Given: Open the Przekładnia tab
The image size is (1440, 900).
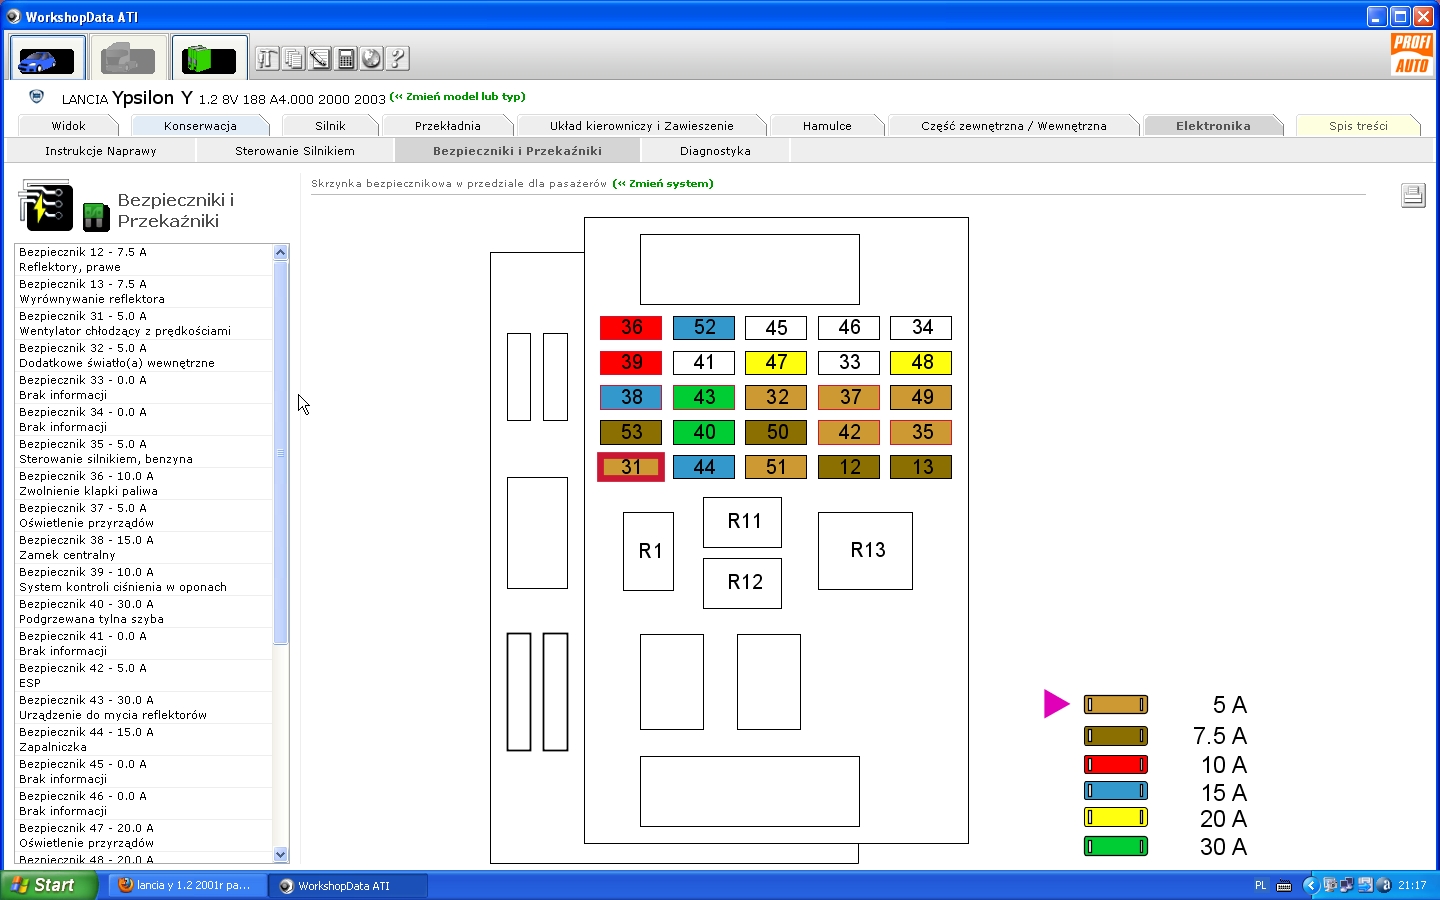Looking at the screenshot, I should 447,126.
